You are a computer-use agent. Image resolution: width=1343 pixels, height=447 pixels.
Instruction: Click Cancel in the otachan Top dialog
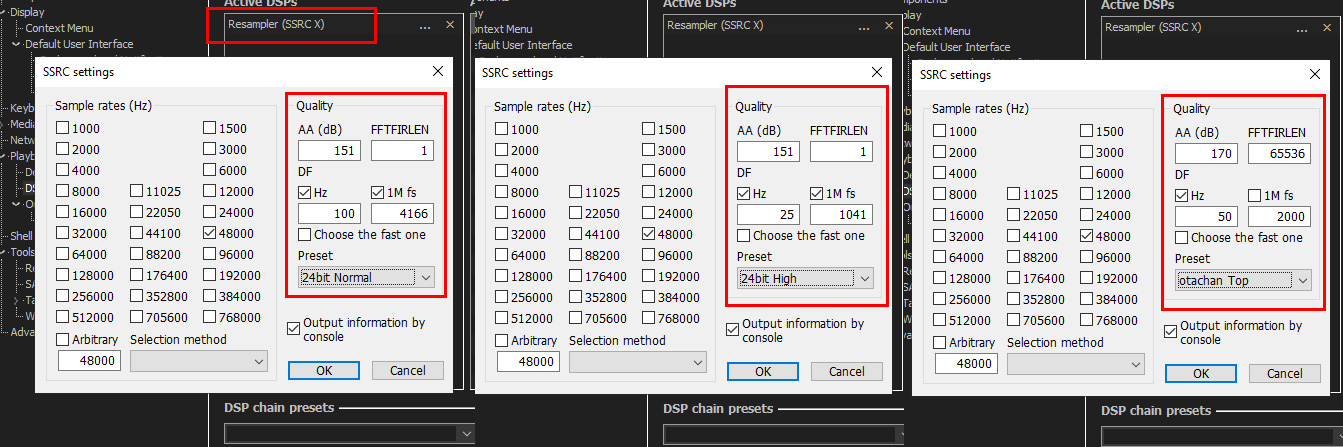point(1284,373)
